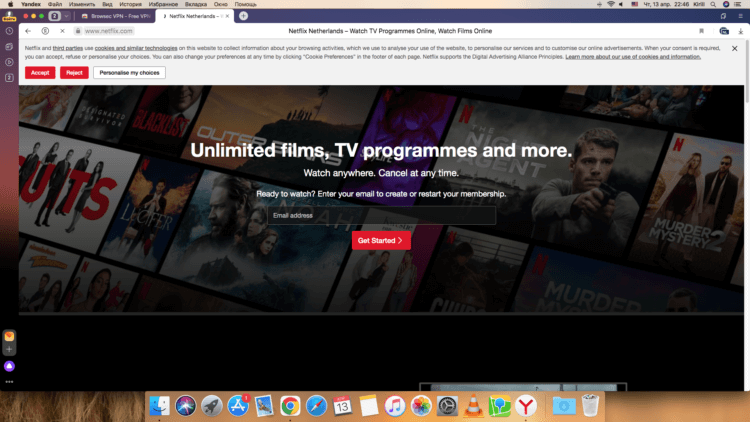Open Photos from the dock
This screenshot has height=422, width=750.
tap(421, 406)
